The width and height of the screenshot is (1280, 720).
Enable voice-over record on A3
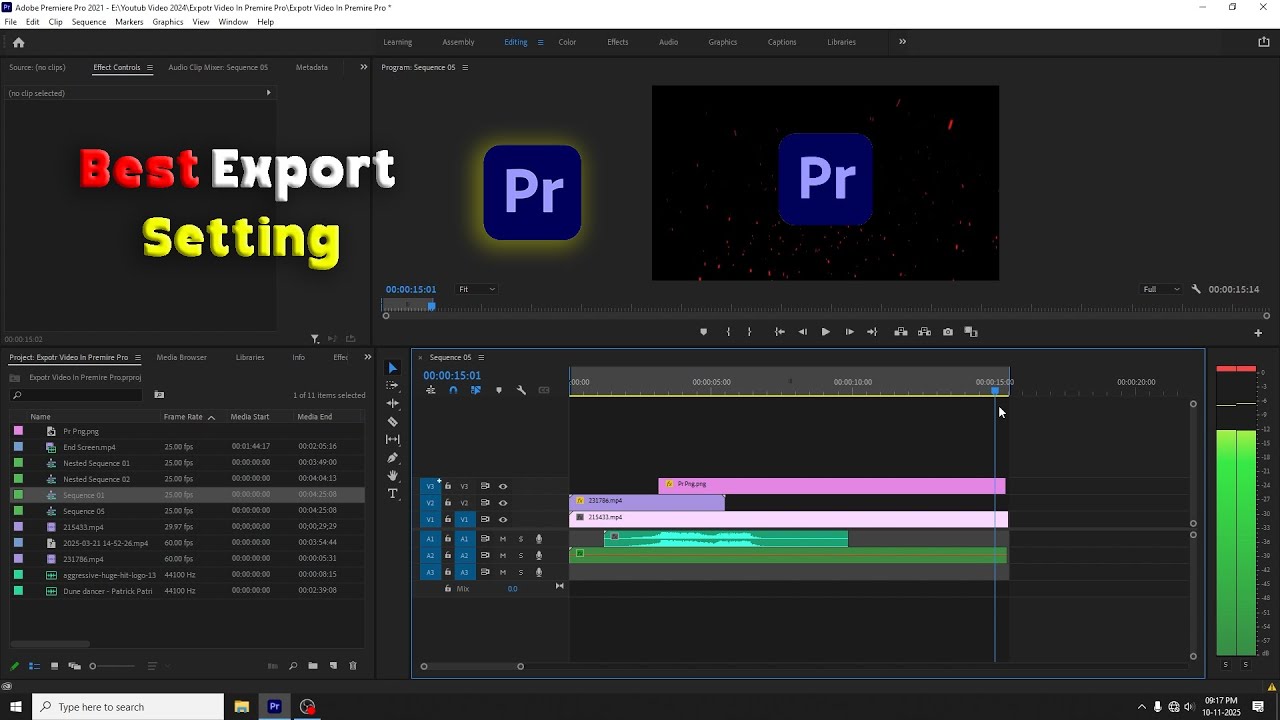coord(539,572)
